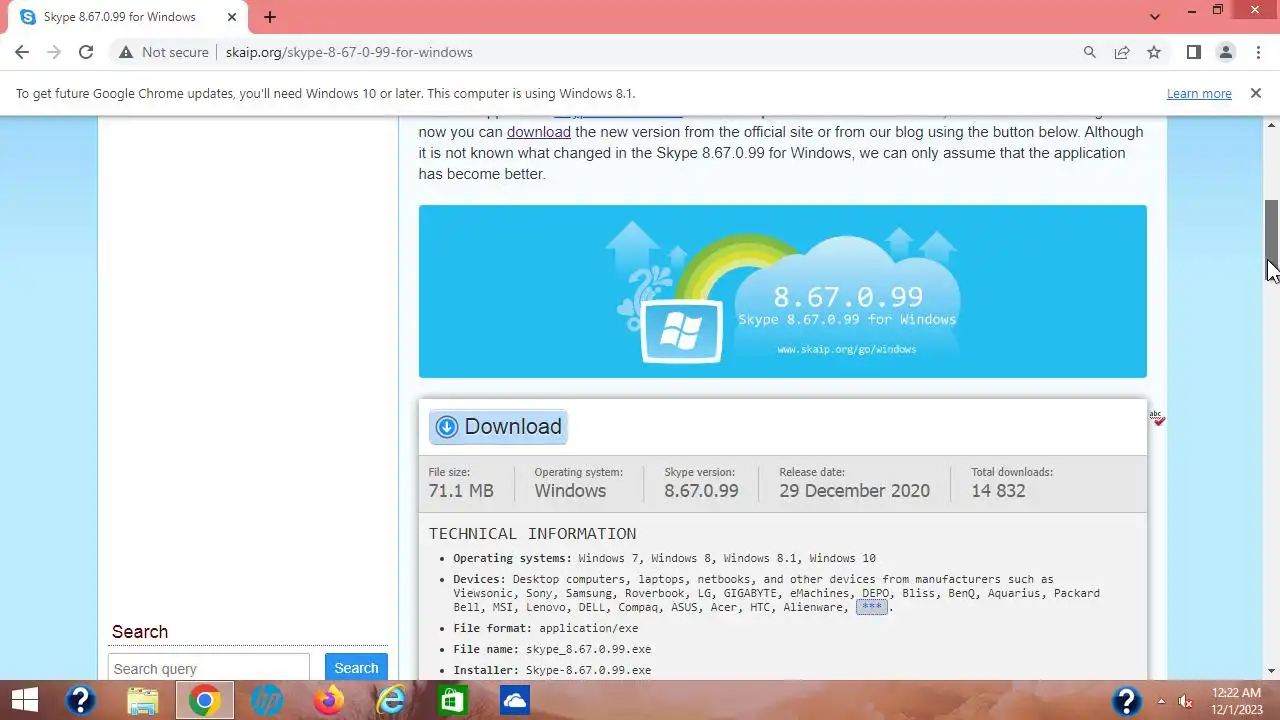Click the system tray help icon
This screenshot has height=720, width=1280.
tap(1127, 701)
